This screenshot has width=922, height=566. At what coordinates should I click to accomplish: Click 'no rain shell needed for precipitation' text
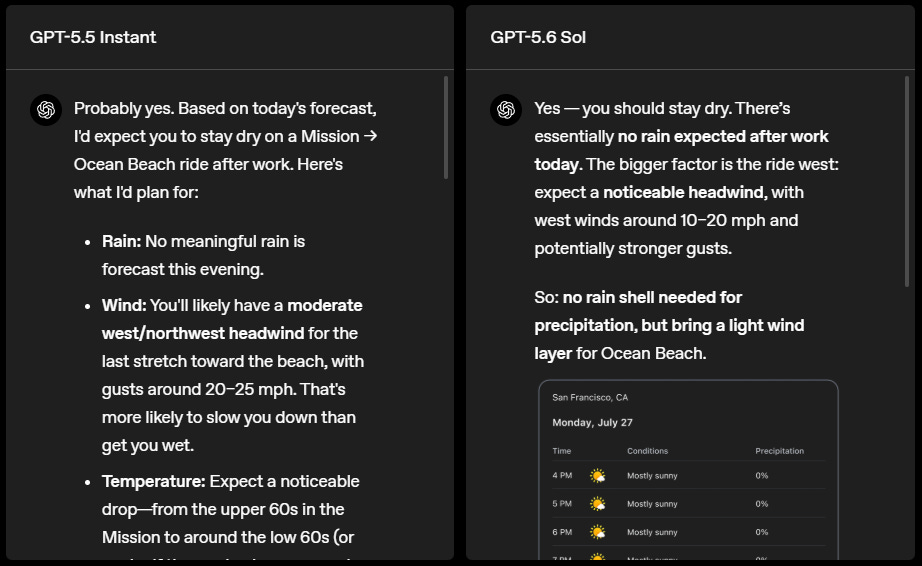638,311
